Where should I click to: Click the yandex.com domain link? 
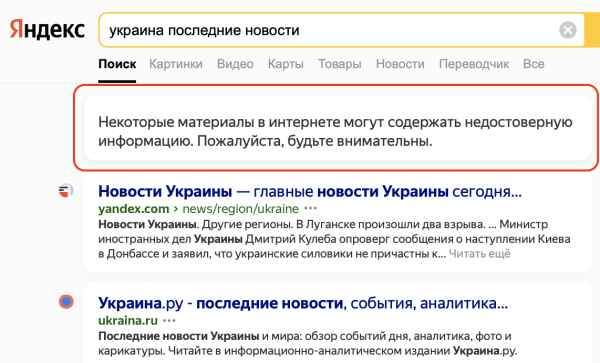pos(134,209)
